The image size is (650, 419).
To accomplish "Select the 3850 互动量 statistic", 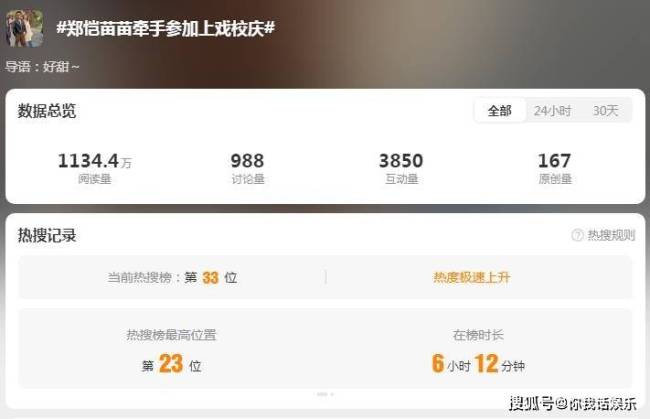I will coord(401,167).
